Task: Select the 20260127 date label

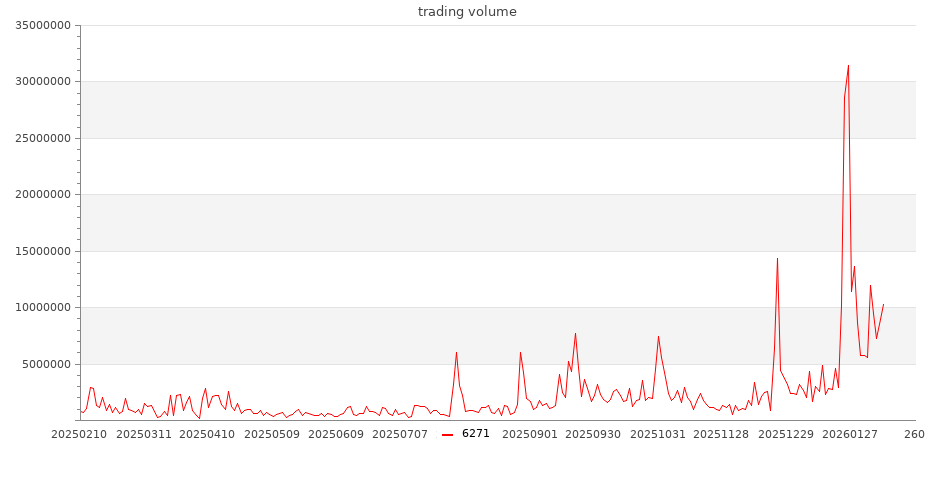Action: 850,434
